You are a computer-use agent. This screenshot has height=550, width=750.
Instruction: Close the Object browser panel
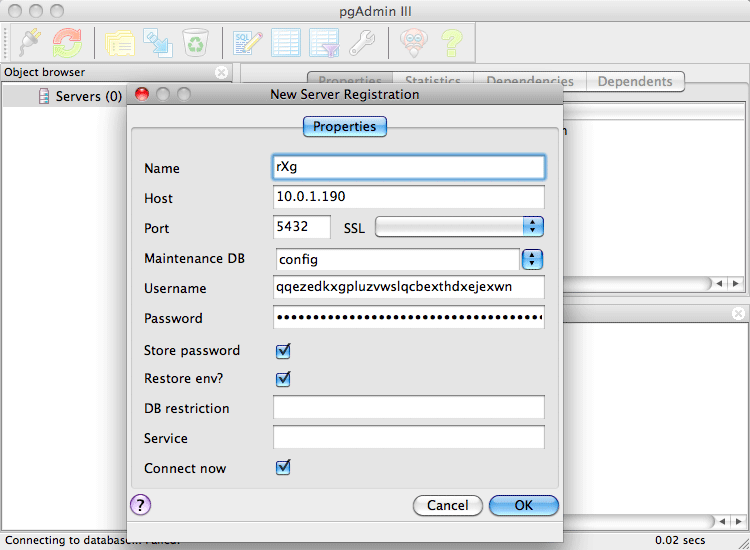(221, 73)
